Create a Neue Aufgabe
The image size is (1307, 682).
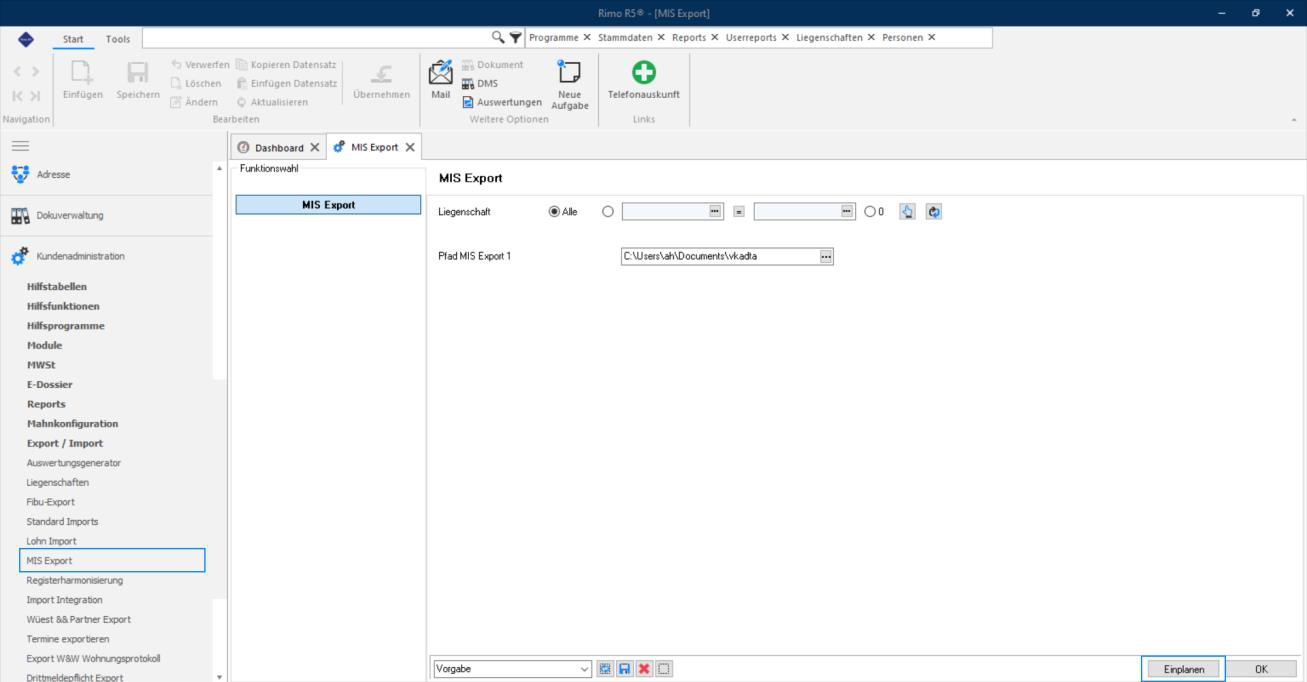[x=569, y=84]
